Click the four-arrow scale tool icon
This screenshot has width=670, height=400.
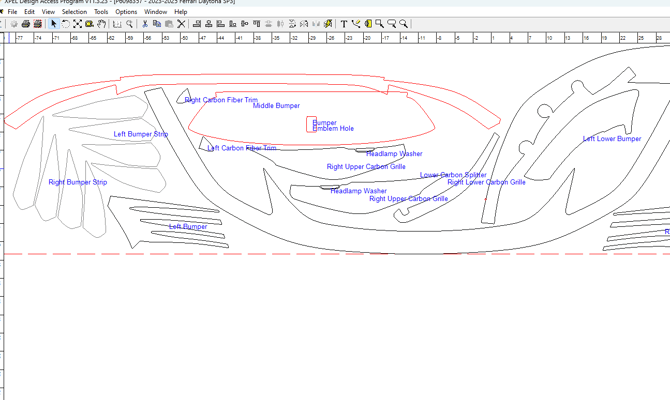click(x=78, y=24)
